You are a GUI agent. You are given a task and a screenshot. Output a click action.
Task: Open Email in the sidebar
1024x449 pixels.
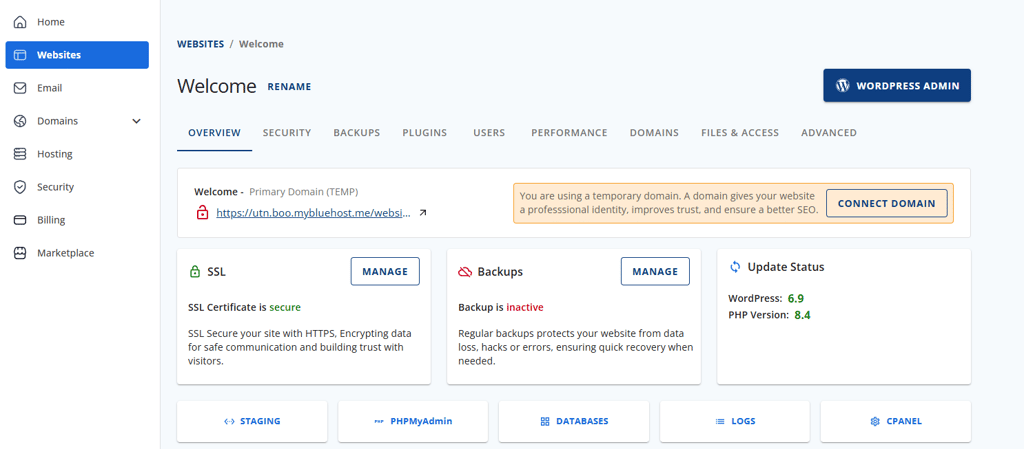(x=77, y=88)
